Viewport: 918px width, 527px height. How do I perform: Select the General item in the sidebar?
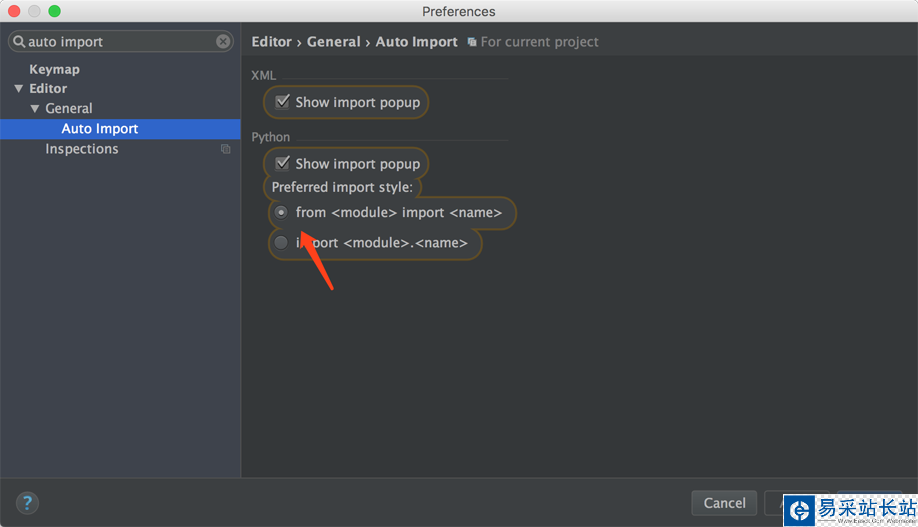68,108
